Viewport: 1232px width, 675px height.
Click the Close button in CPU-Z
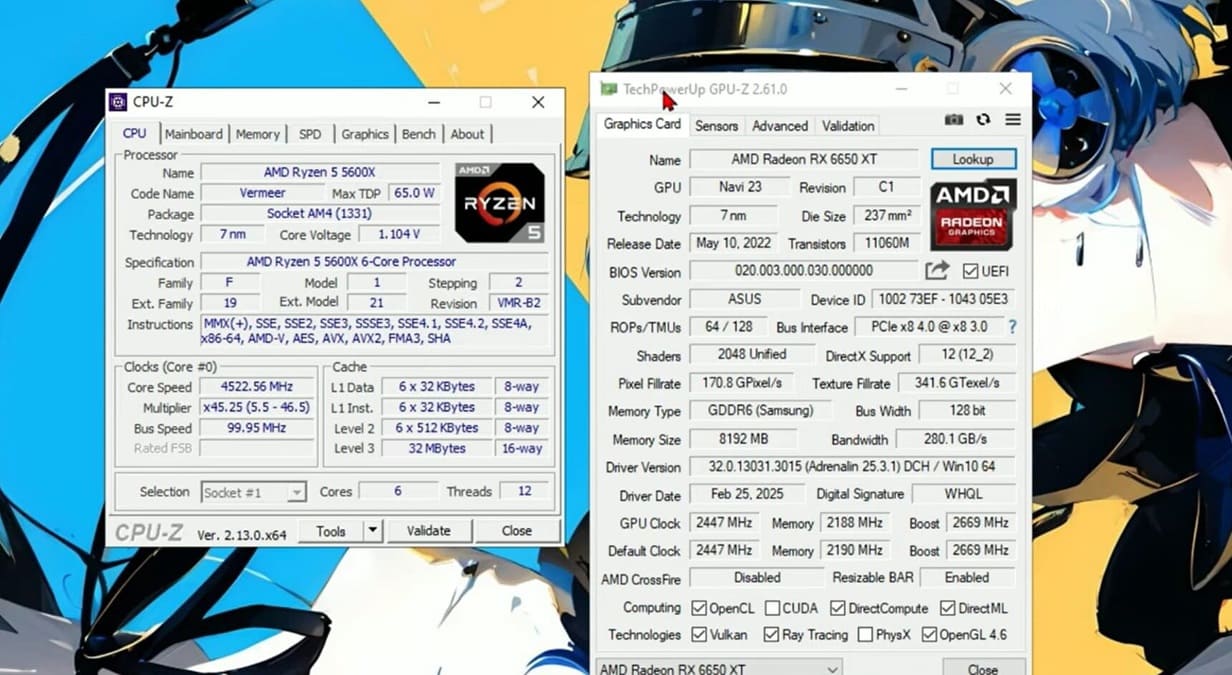tap(517, 531)
